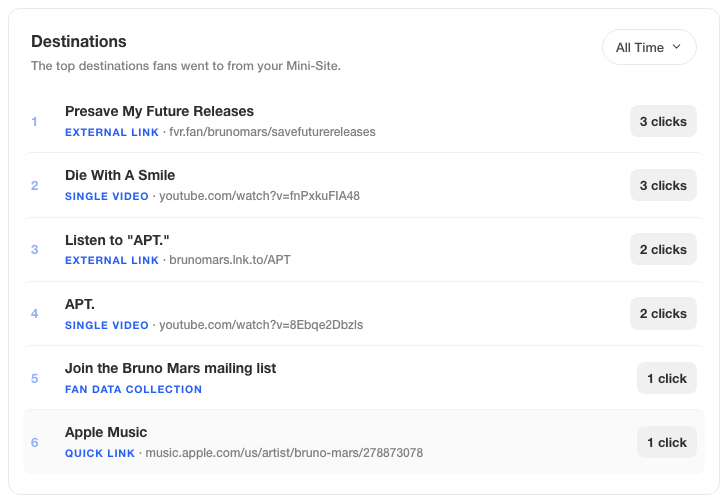The height and width of the screenshot is (503, 728).
Task: Click 'APT.' single video title
Action: (80, 304)
